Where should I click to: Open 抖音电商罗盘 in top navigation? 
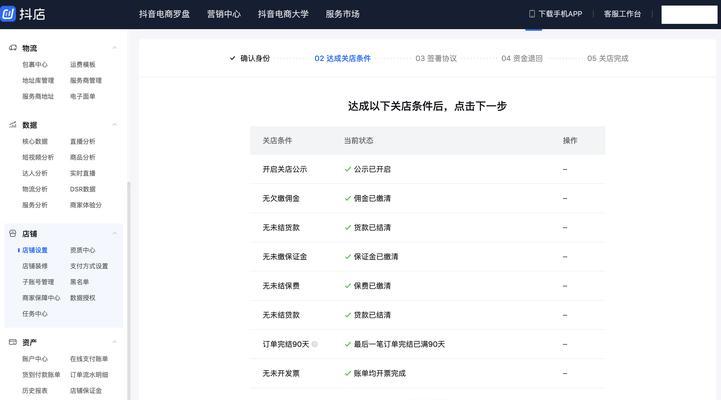pyautogui.click(x=165, y=14)
